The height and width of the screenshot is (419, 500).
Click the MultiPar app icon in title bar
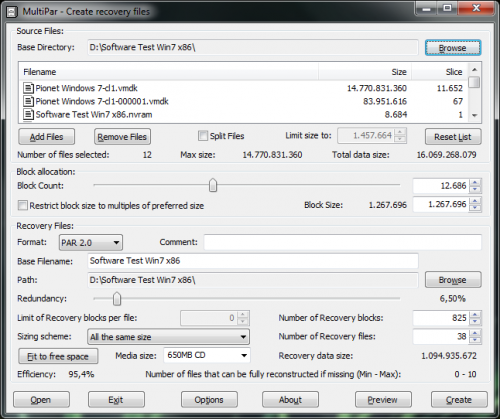[12, 12]
